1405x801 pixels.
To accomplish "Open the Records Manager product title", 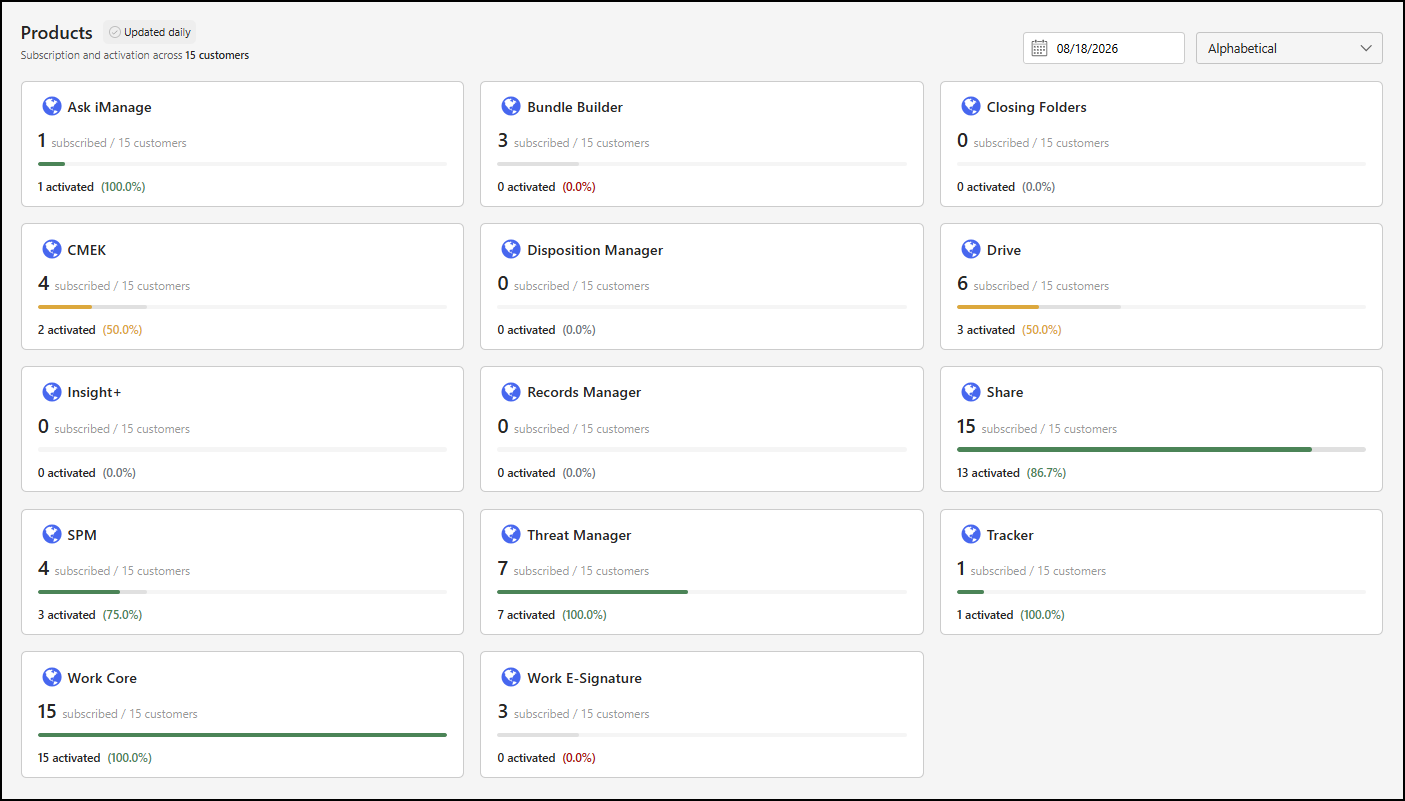I will pyautogui.click(x=584, y=392).
